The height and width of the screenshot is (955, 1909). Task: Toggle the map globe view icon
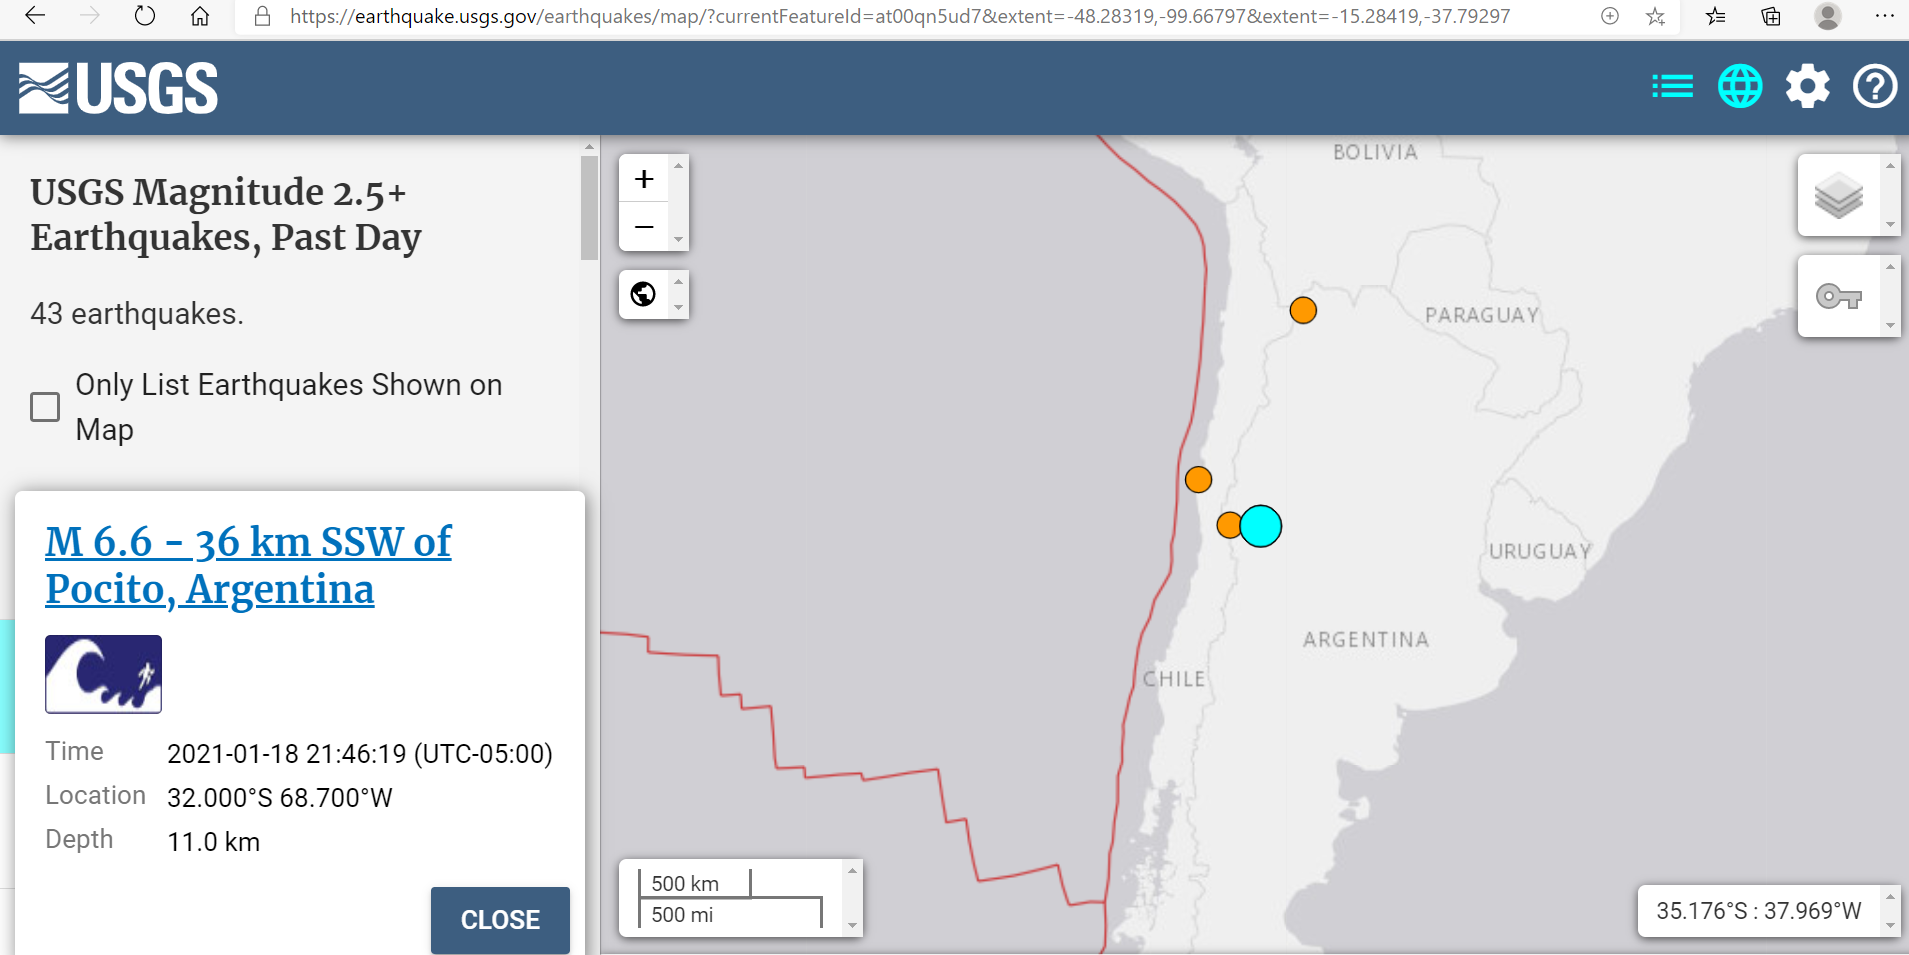(1740, 86)
